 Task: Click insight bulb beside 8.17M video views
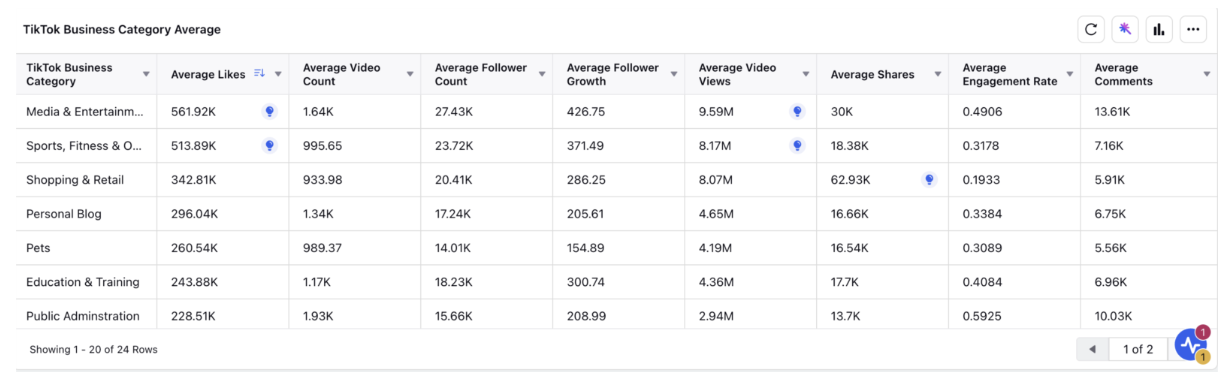coord(797,146)
